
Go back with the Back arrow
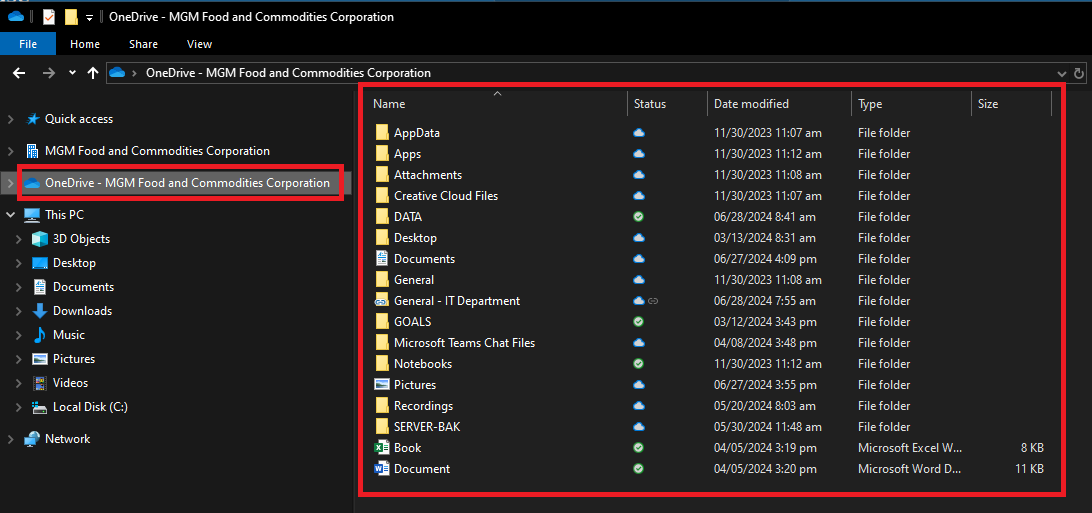(x=20, y=73)
